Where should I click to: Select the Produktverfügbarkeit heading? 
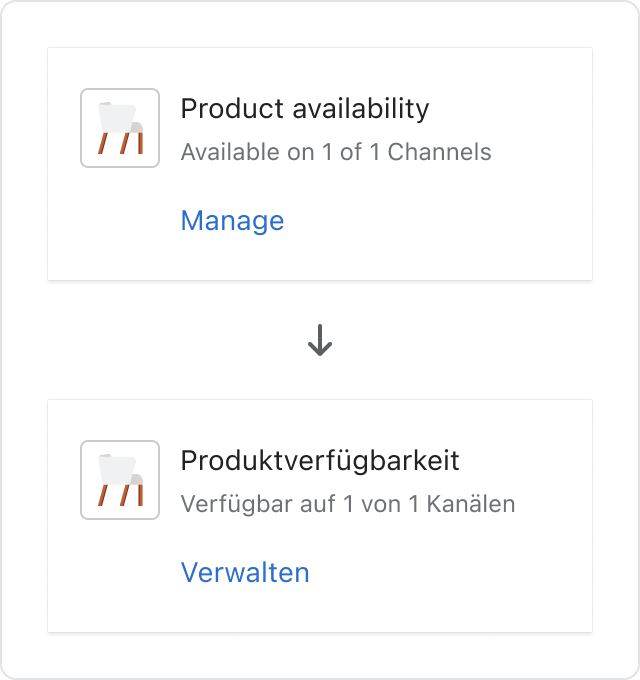pos(320,460)
